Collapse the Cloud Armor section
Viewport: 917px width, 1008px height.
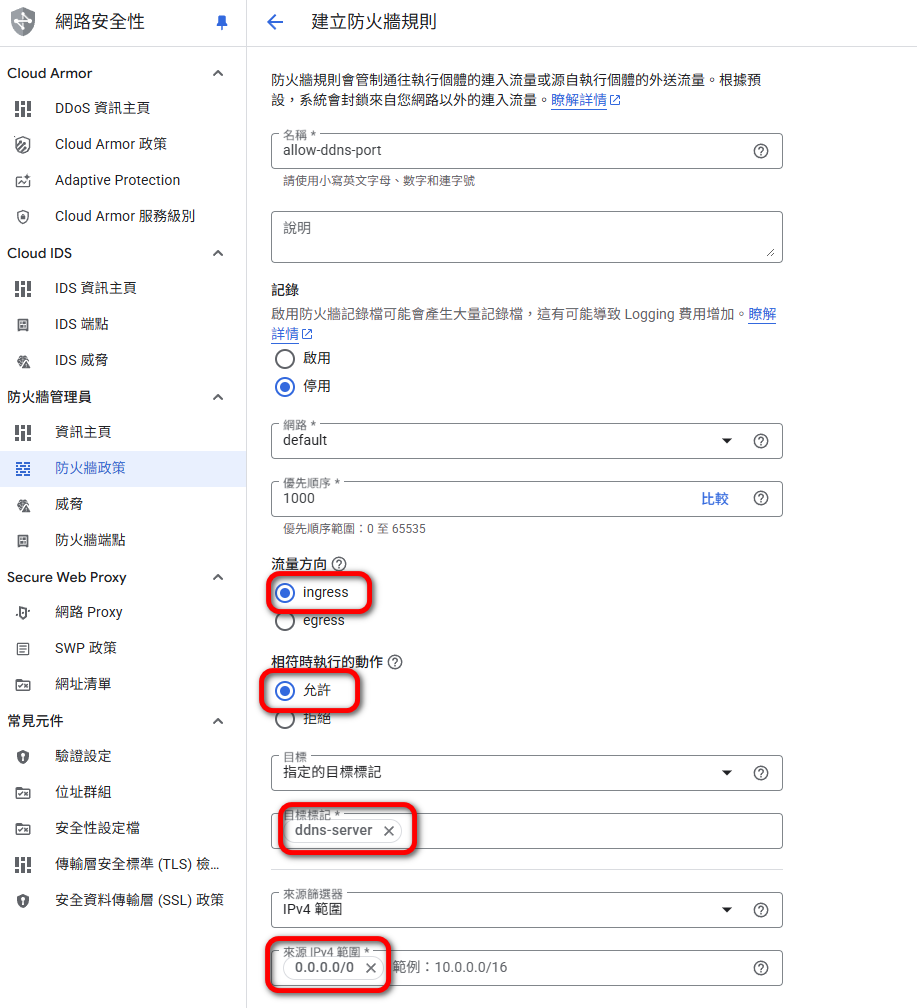(218, 73)
